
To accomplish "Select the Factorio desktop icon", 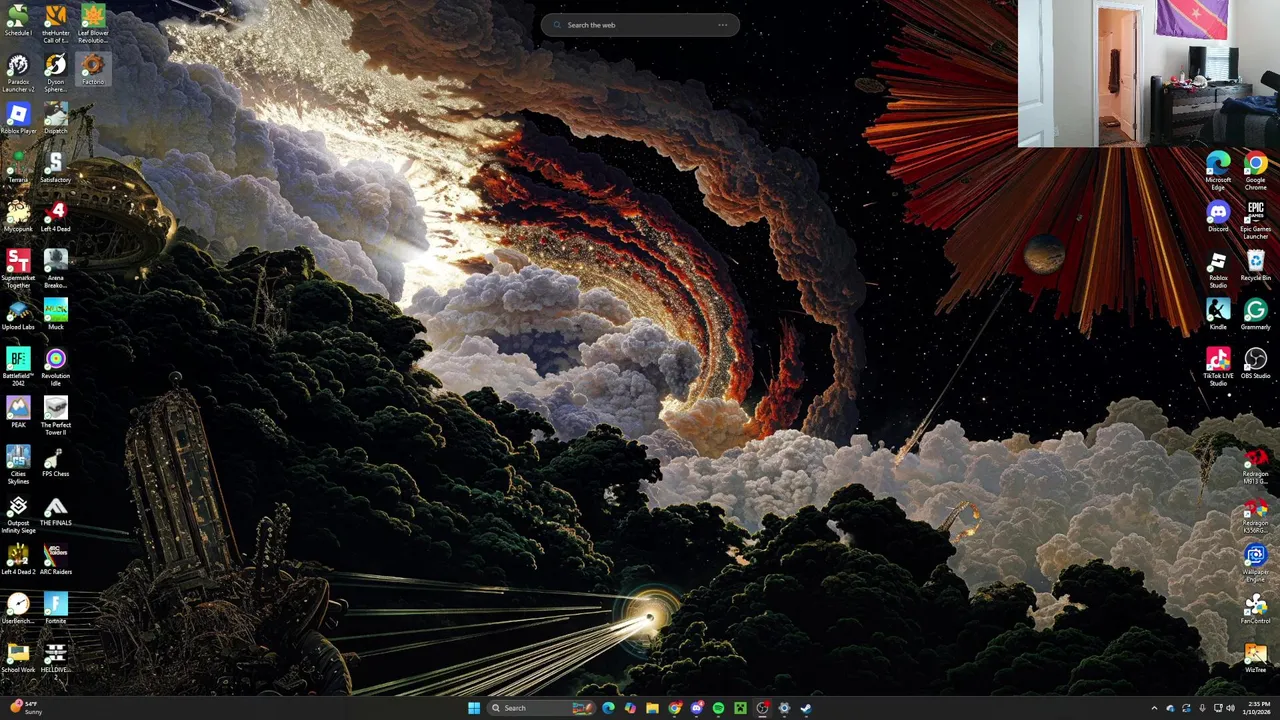I will coord(93,70).
